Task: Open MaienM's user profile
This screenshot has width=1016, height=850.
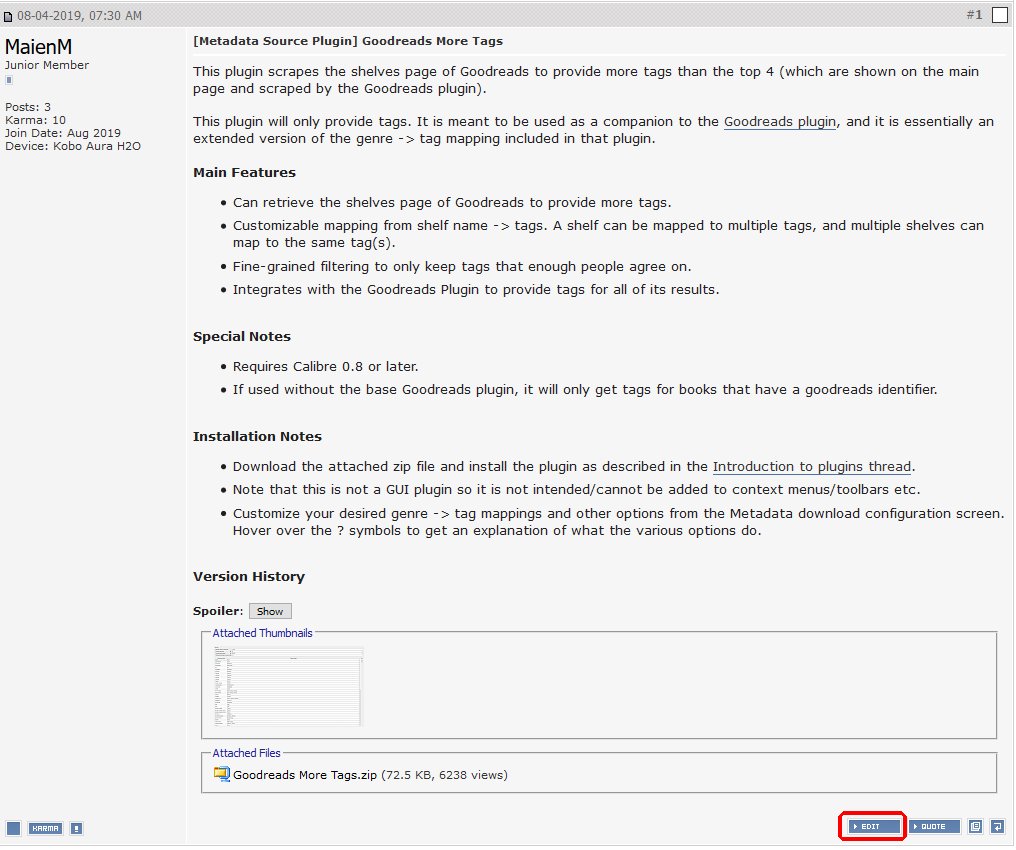Action: coord(39,47)
